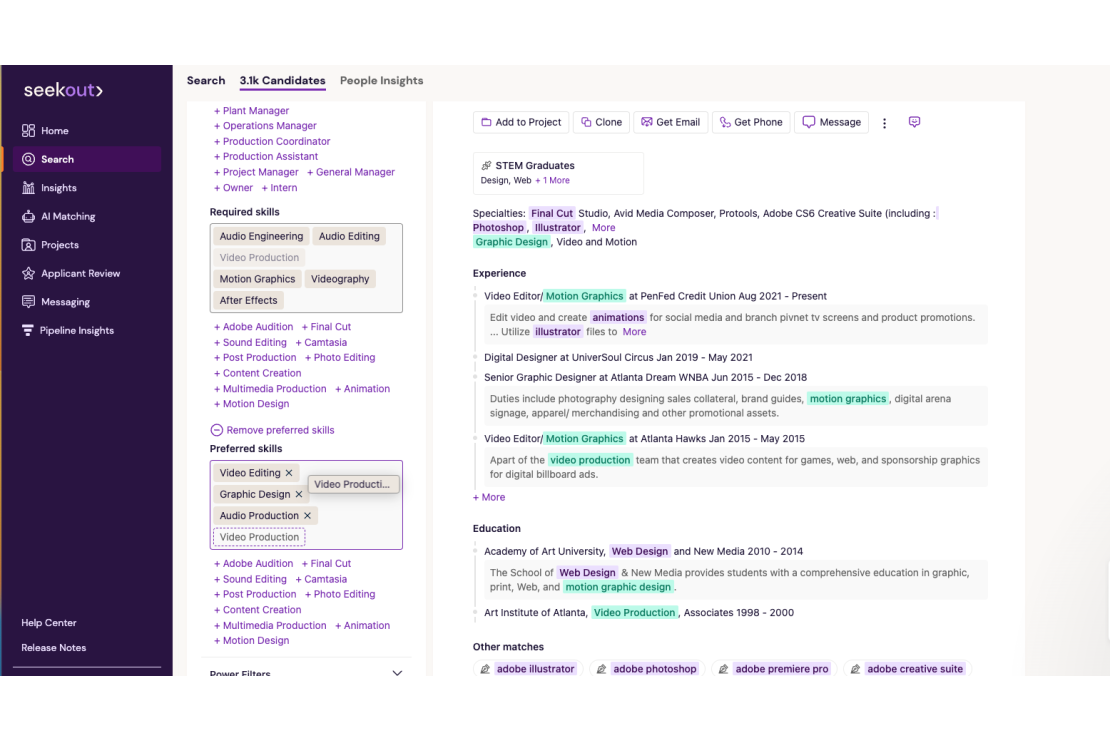Screen dimensions: 1110x740
Task: Open the 3.1k Candidates tab
Action: [283, 80]
